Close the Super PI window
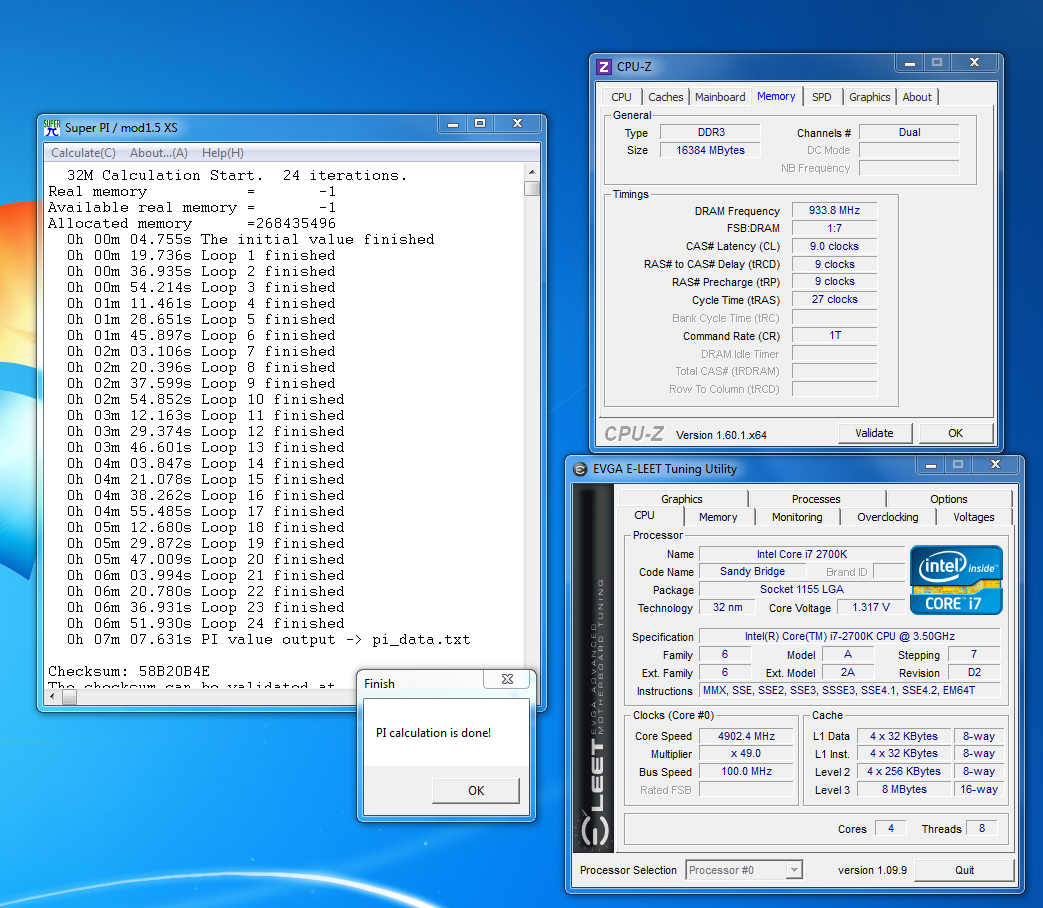Viewport: 1043px width, 908px height. click(518, 123)
